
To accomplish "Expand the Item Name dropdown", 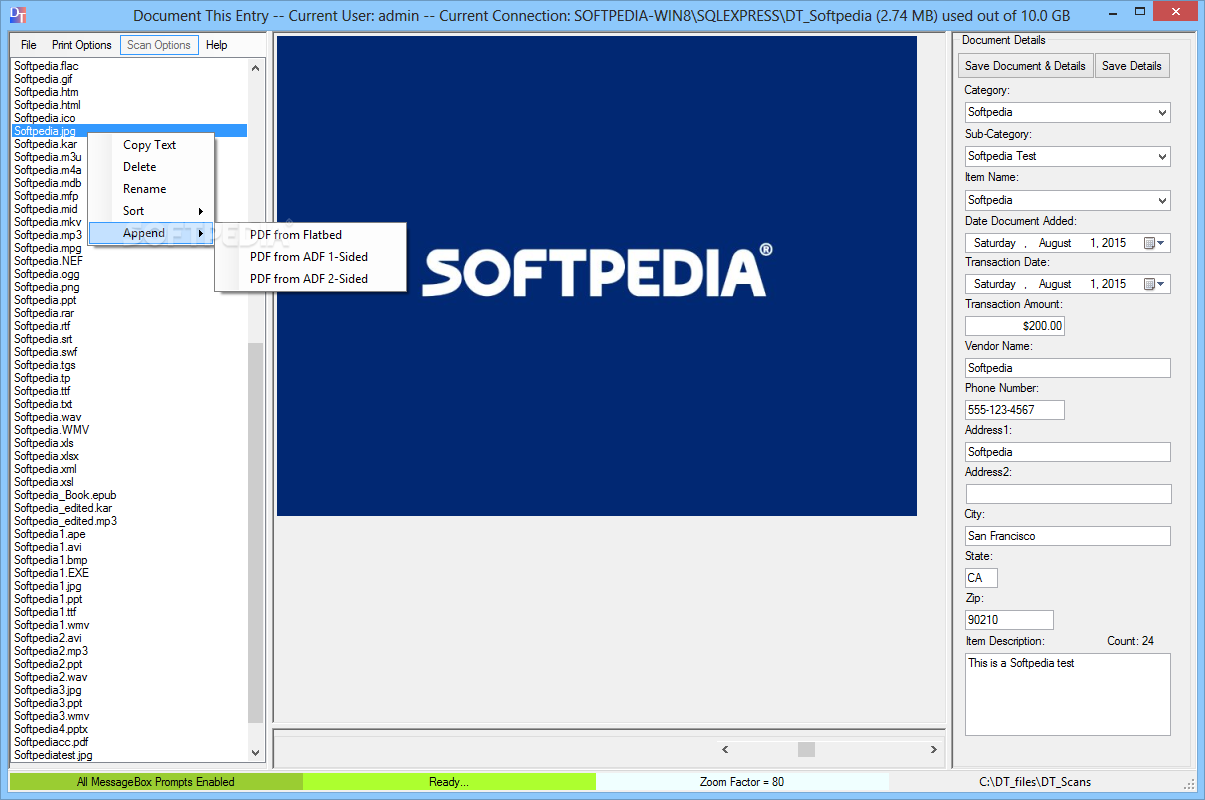I will [x=1162, y=200].
